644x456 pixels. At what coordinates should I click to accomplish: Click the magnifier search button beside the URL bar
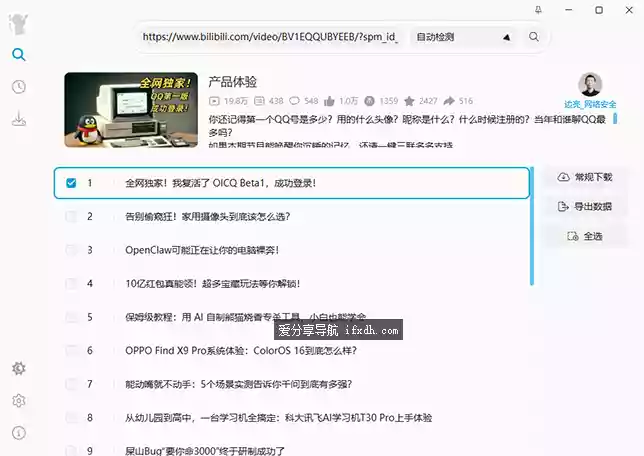[534, 37]
